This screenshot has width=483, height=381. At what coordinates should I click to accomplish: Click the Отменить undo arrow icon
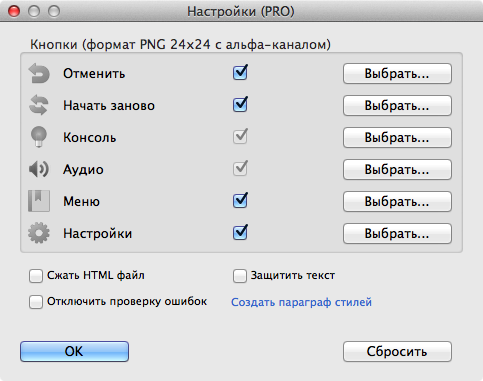coord(39,73)
